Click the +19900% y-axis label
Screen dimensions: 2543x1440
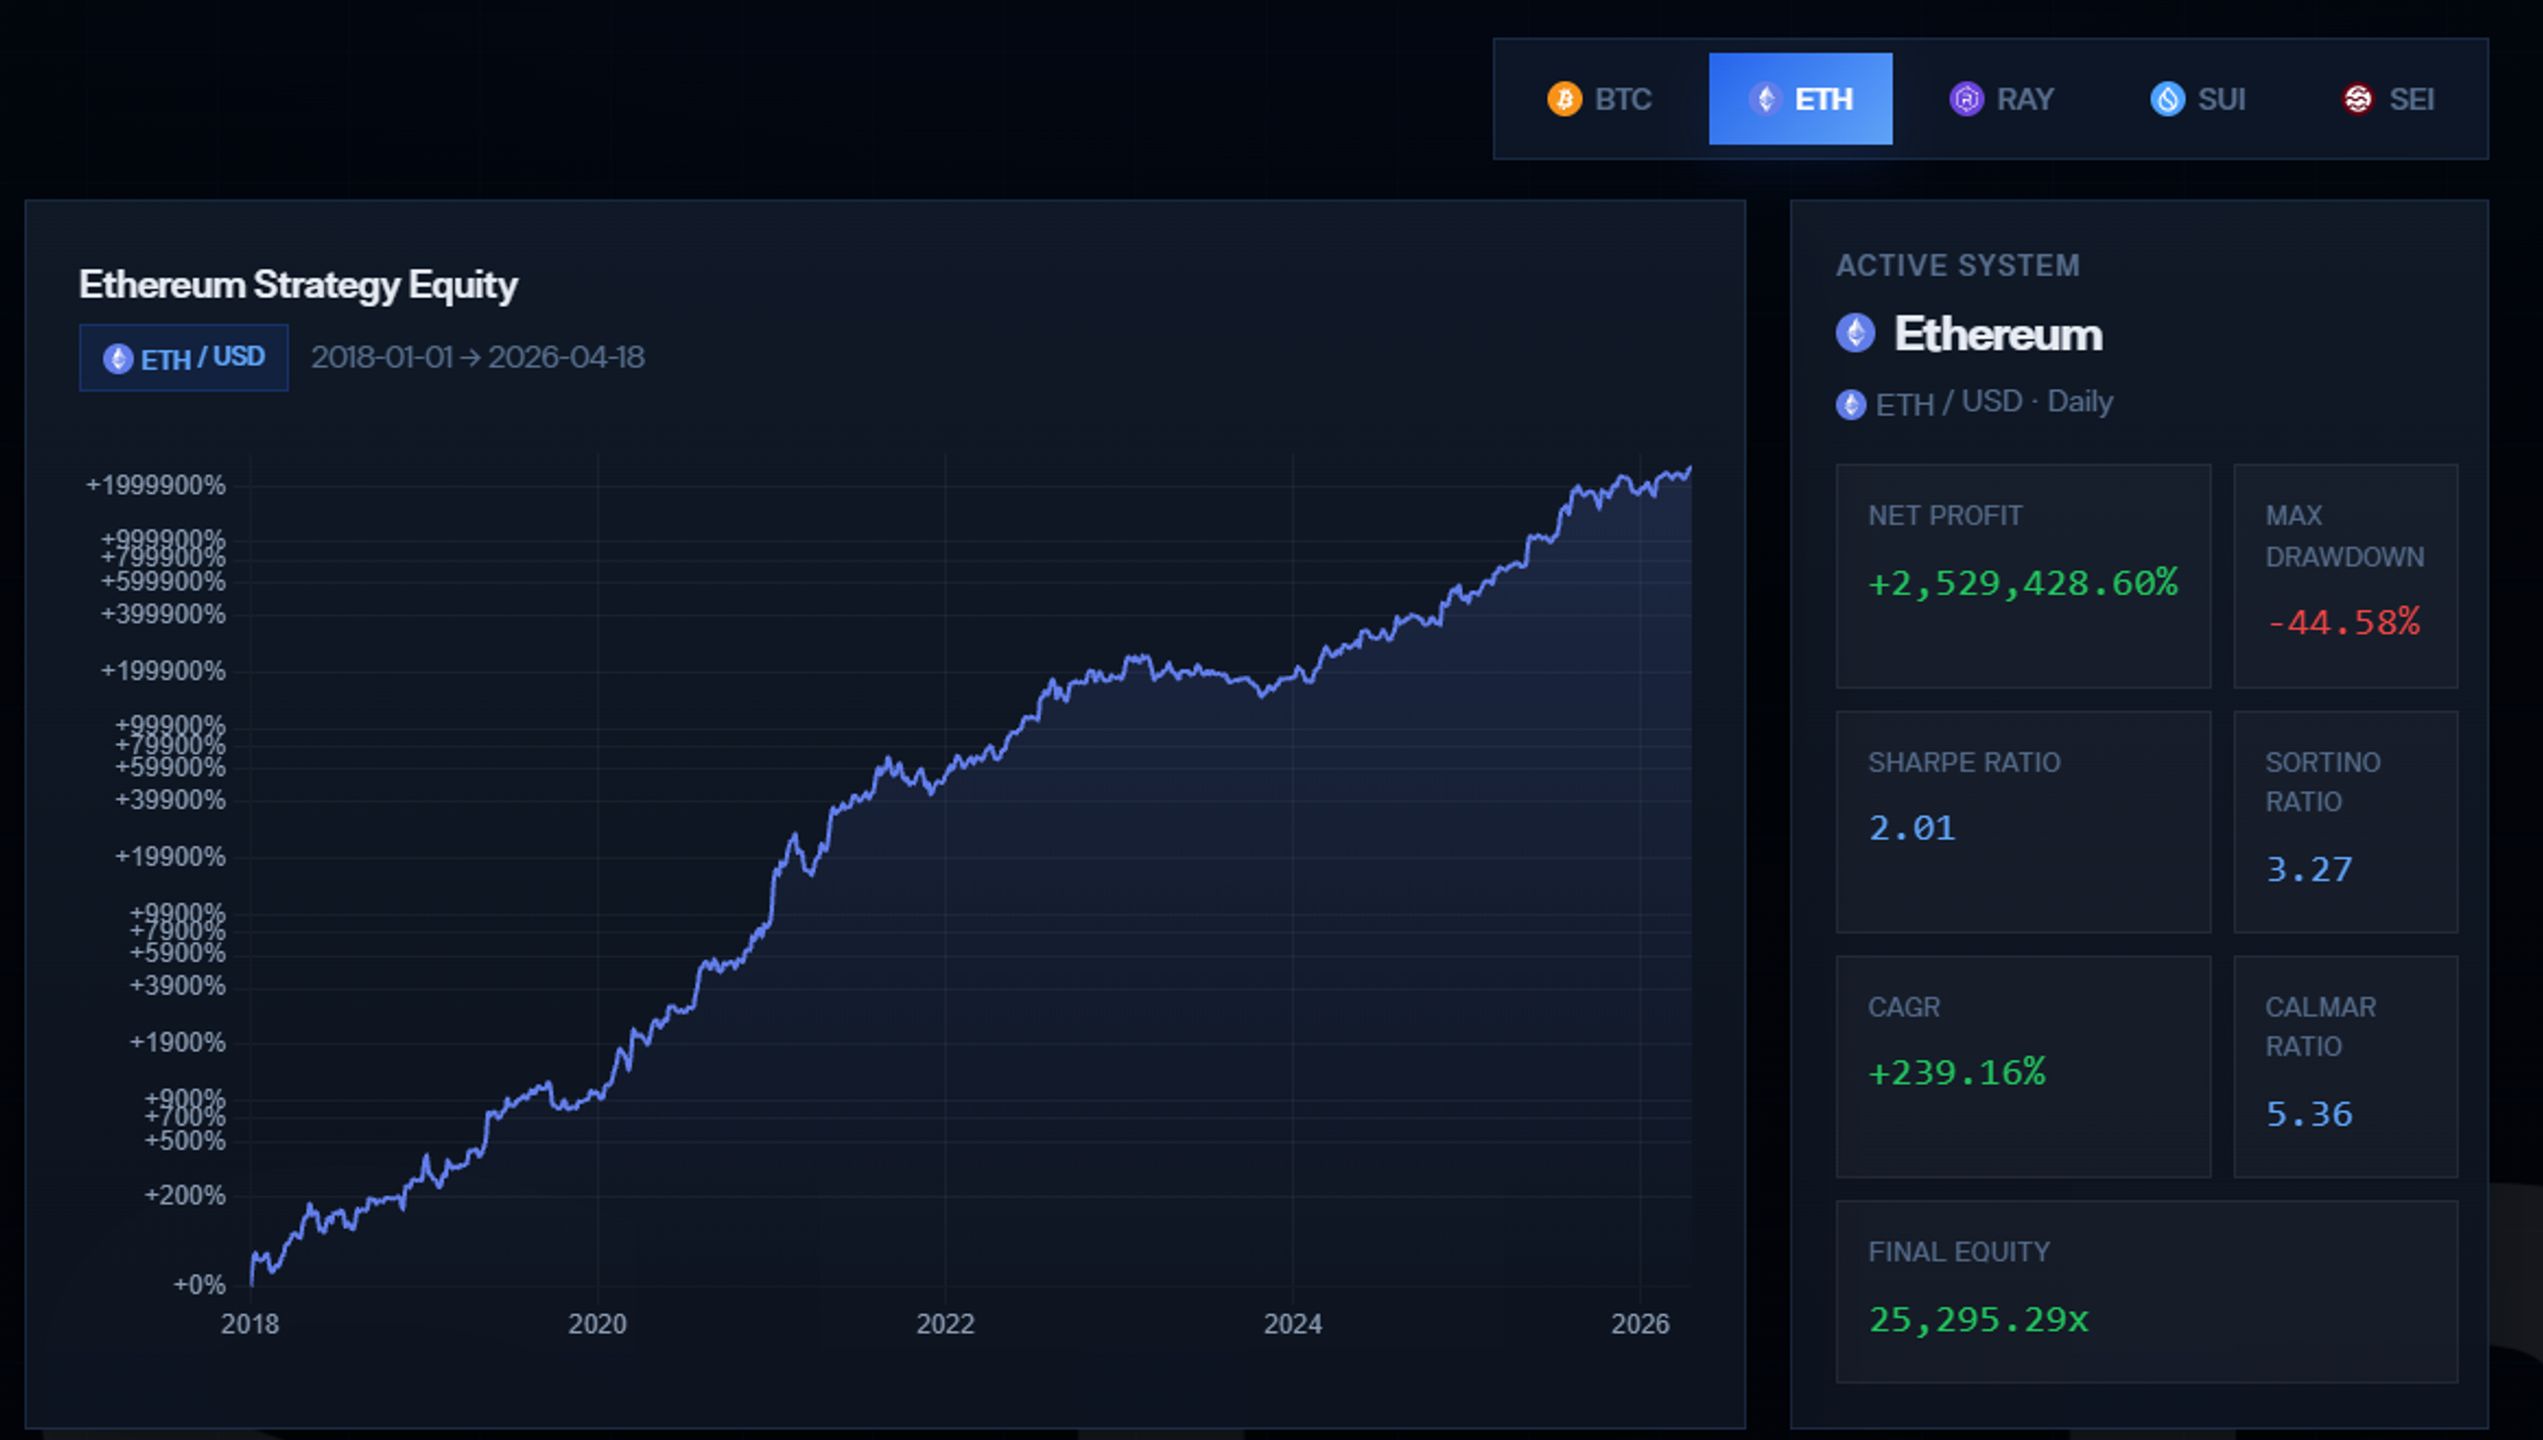click(x=170, y=858)
